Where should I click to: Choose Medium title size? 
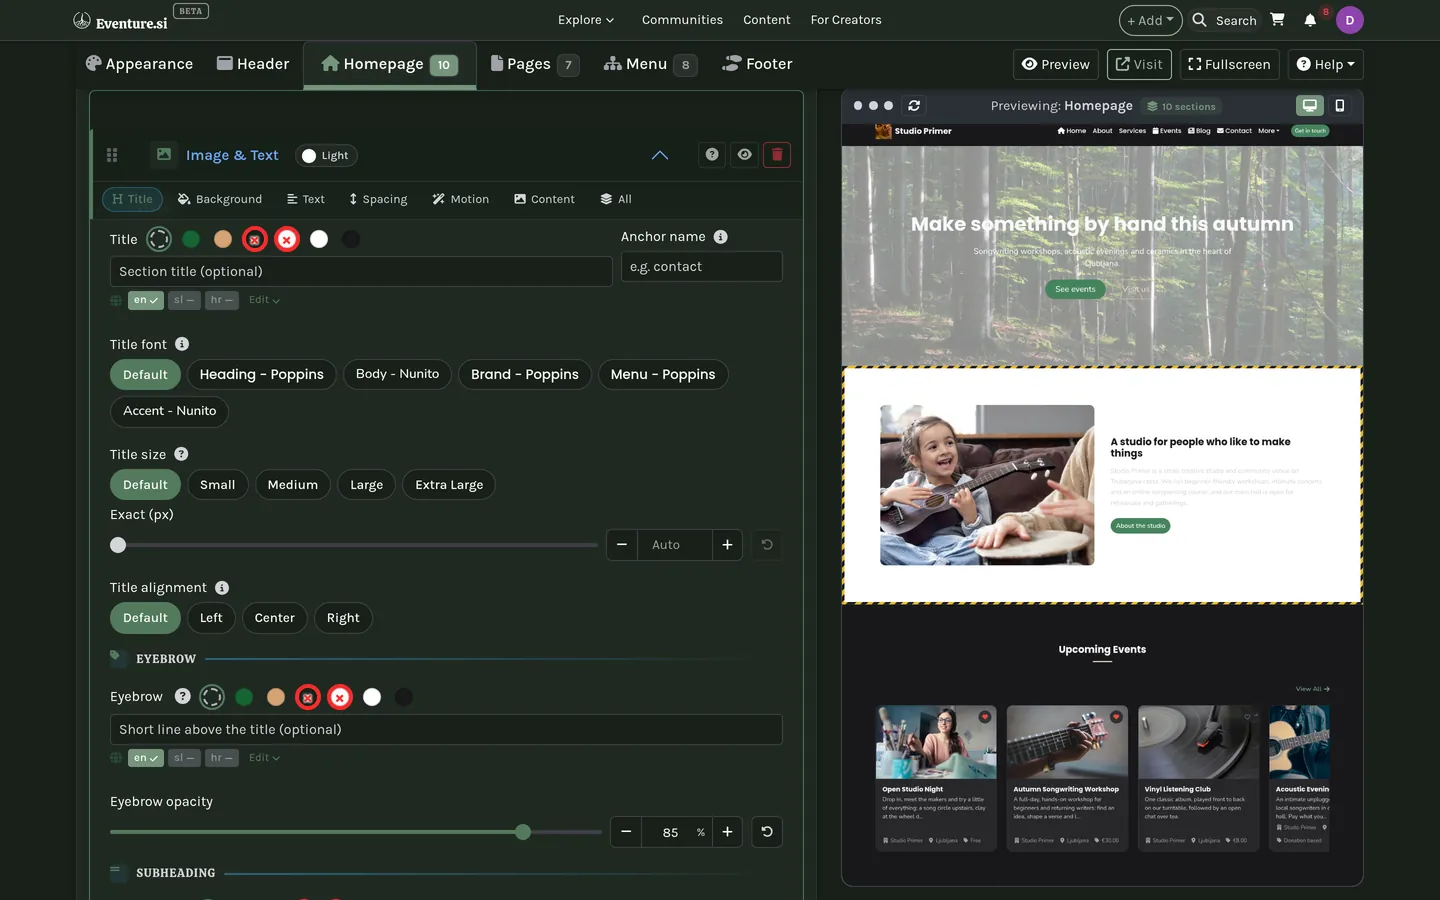click(x=292, y=485)
